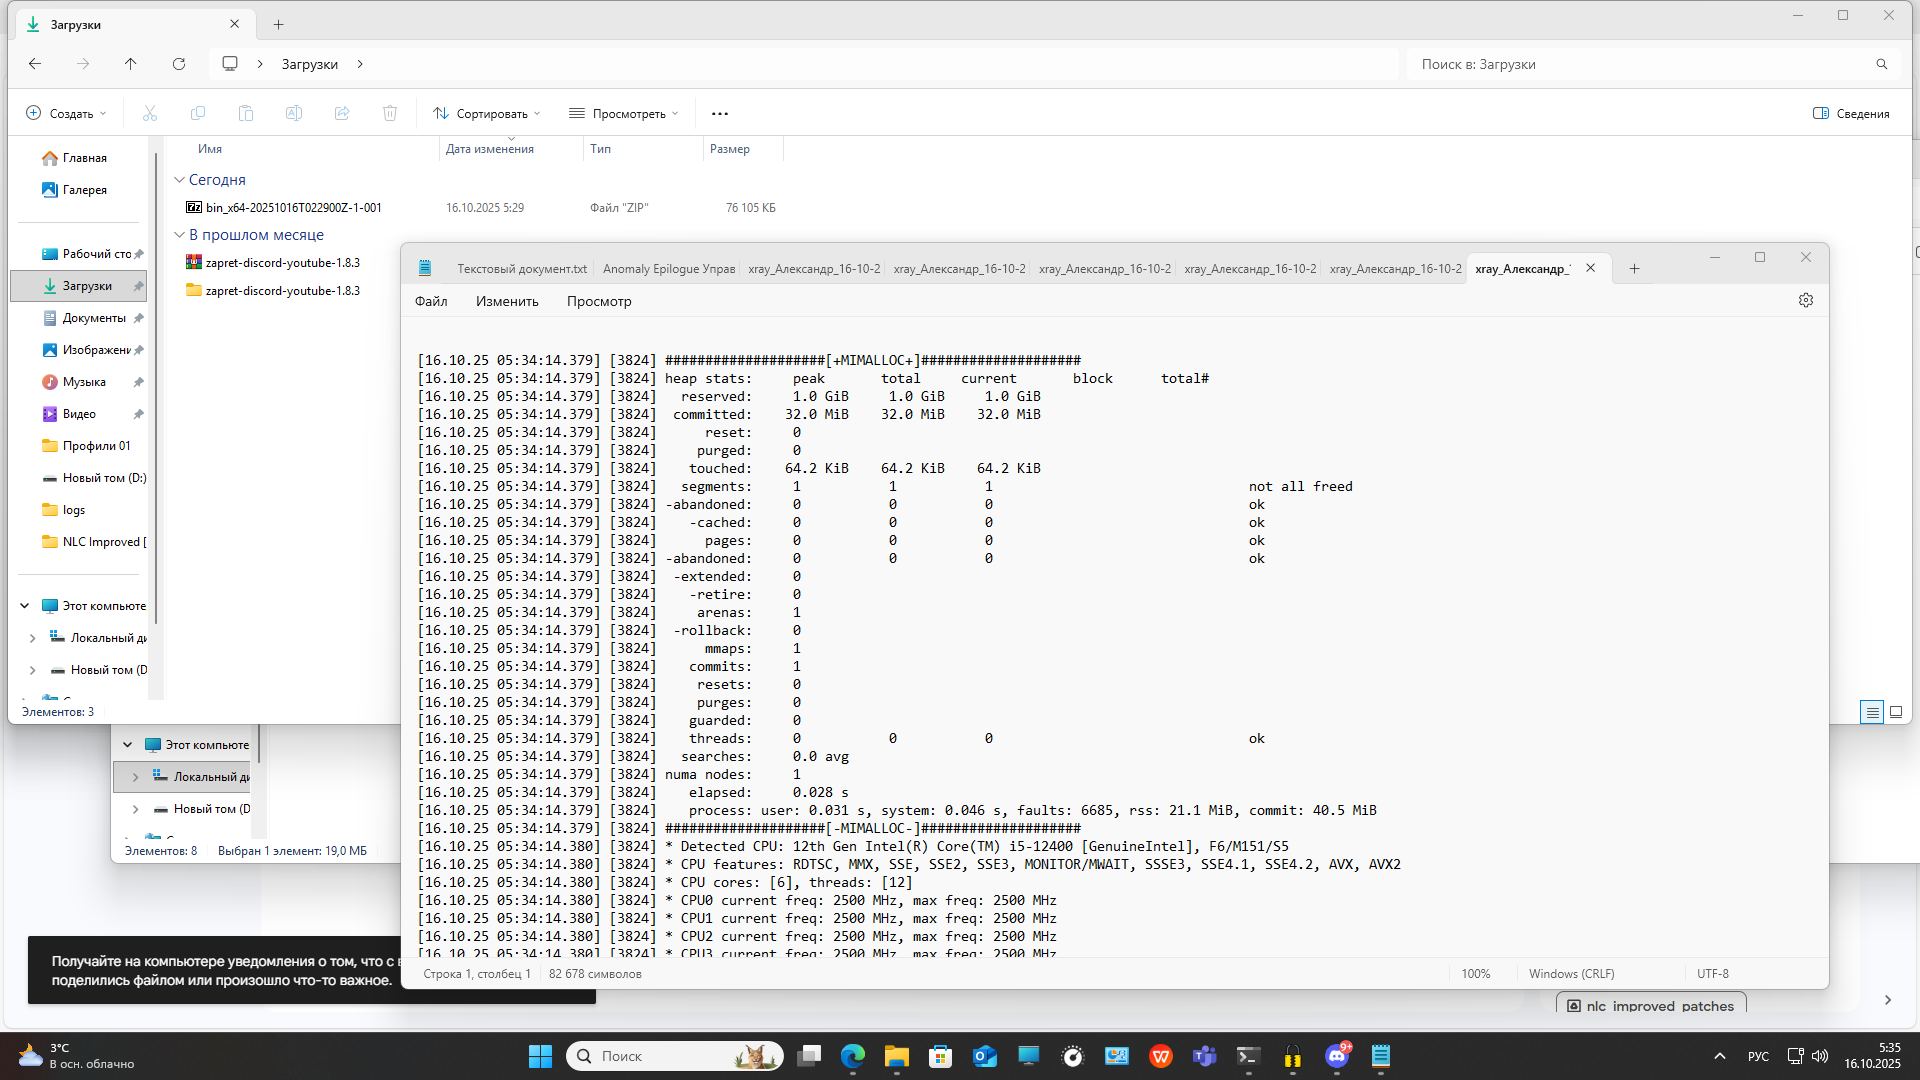
Task: Click the Refresh icon next to address bar
Action: point(179,64)
